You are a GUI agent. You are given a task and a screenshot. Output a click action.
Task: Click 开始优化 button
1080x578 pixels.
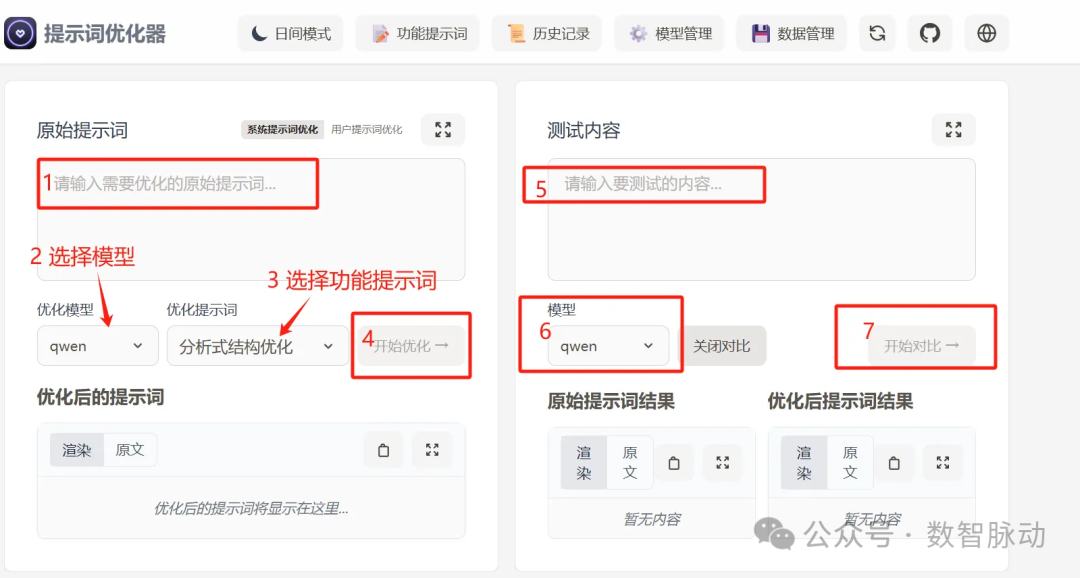coord(411,346)
